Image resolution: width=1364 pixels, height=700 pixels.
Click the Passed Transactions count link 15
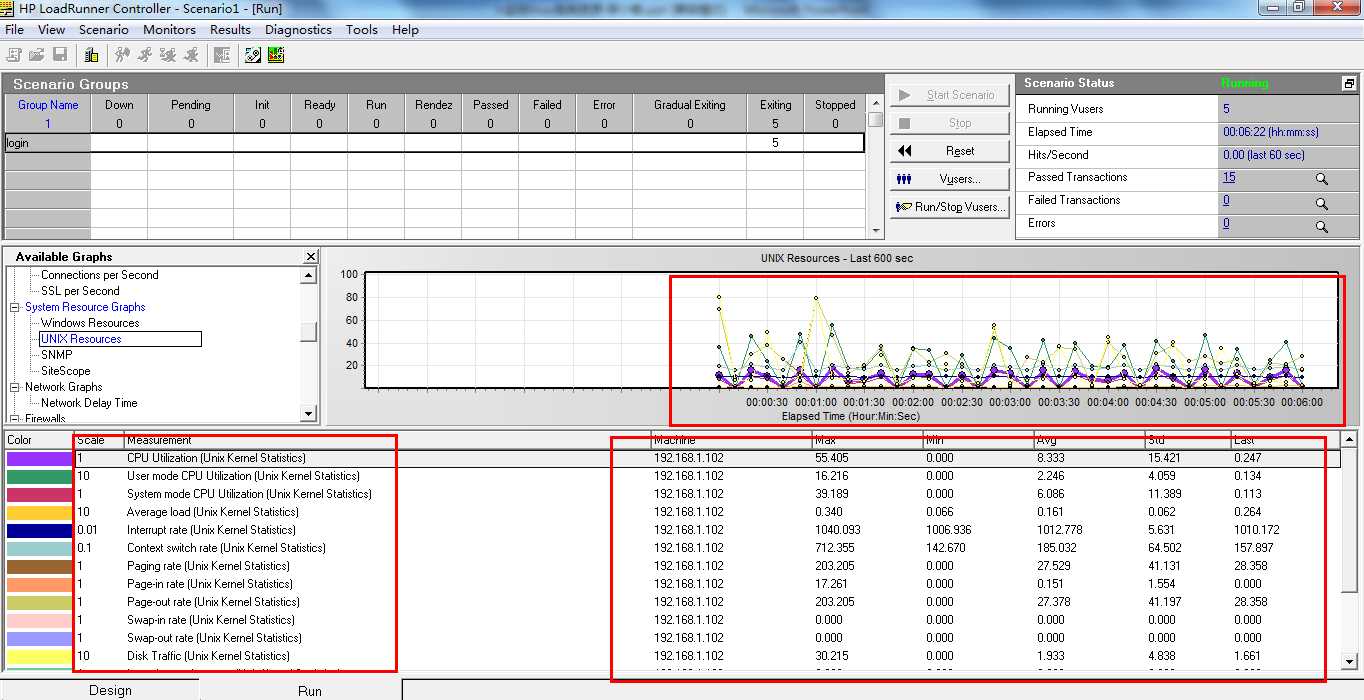pyautogui.click(x=1229, y=177)
